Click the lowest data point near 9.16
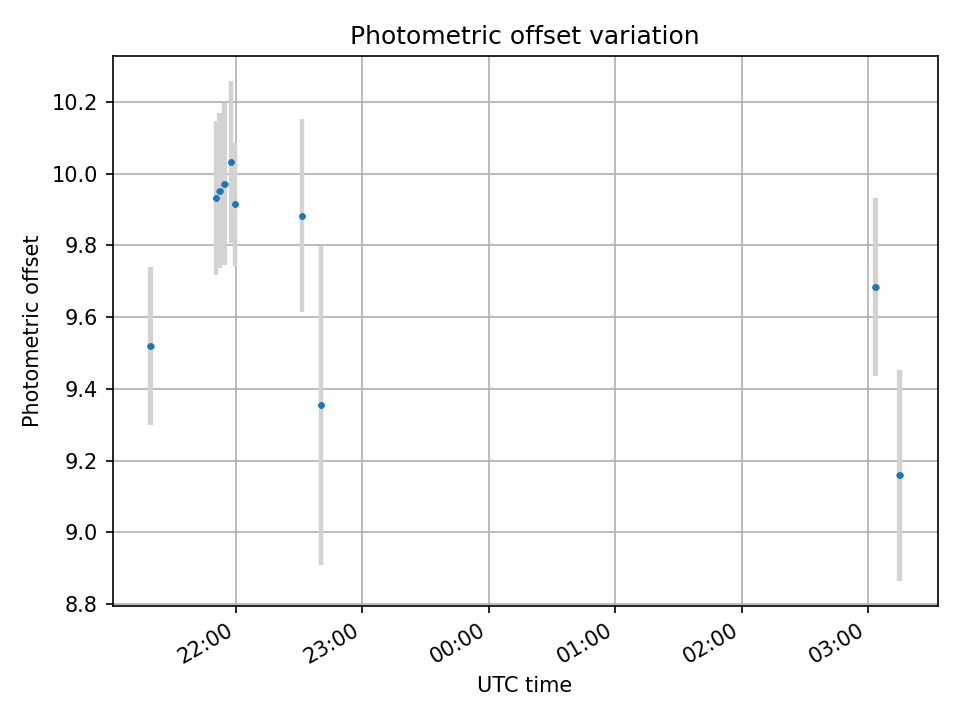 900,475
